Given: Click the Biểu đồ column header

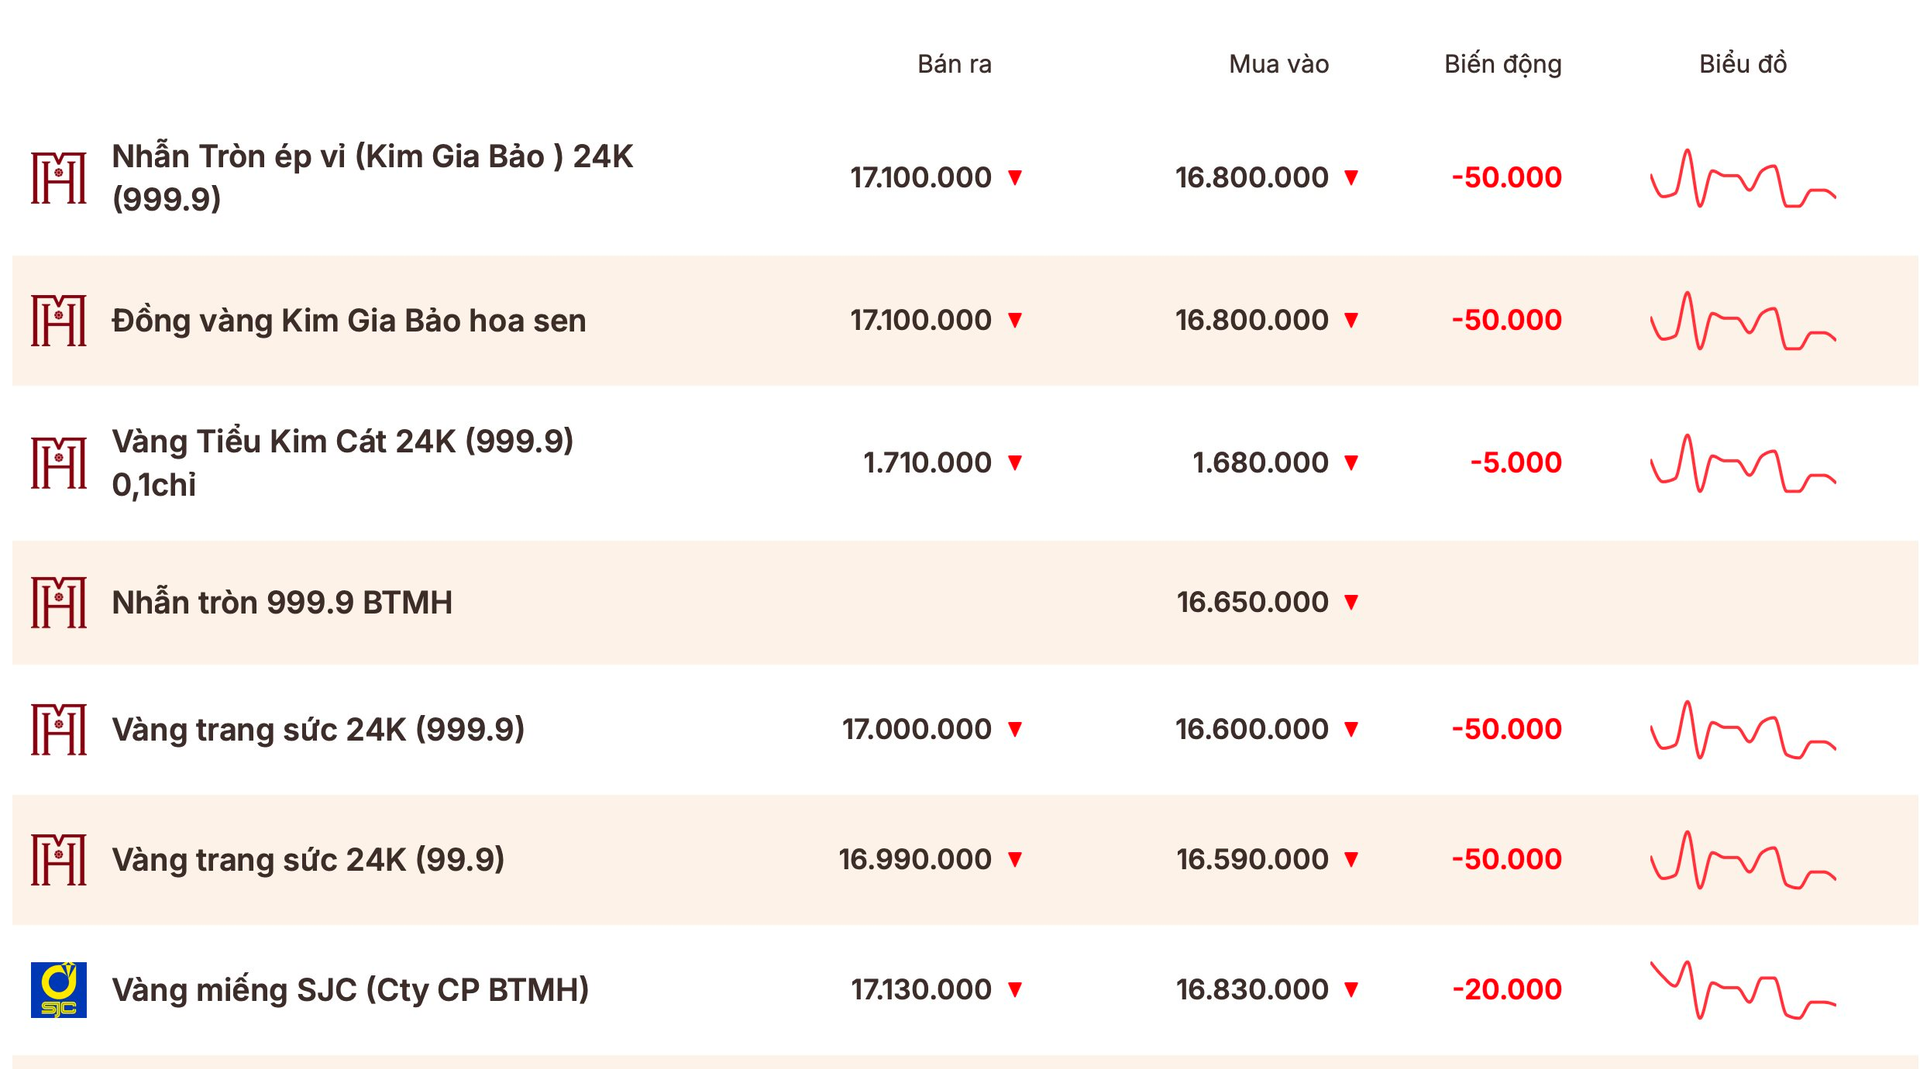Looking at the screenshot, I should coord(1742,64).
